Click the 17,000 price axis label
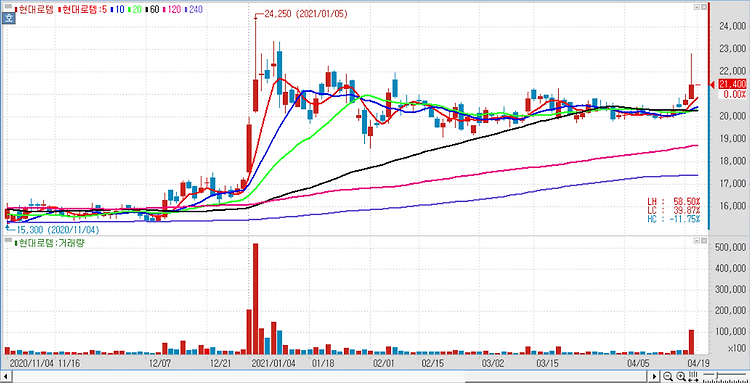The image size is (750, 383). click(732, 184)
